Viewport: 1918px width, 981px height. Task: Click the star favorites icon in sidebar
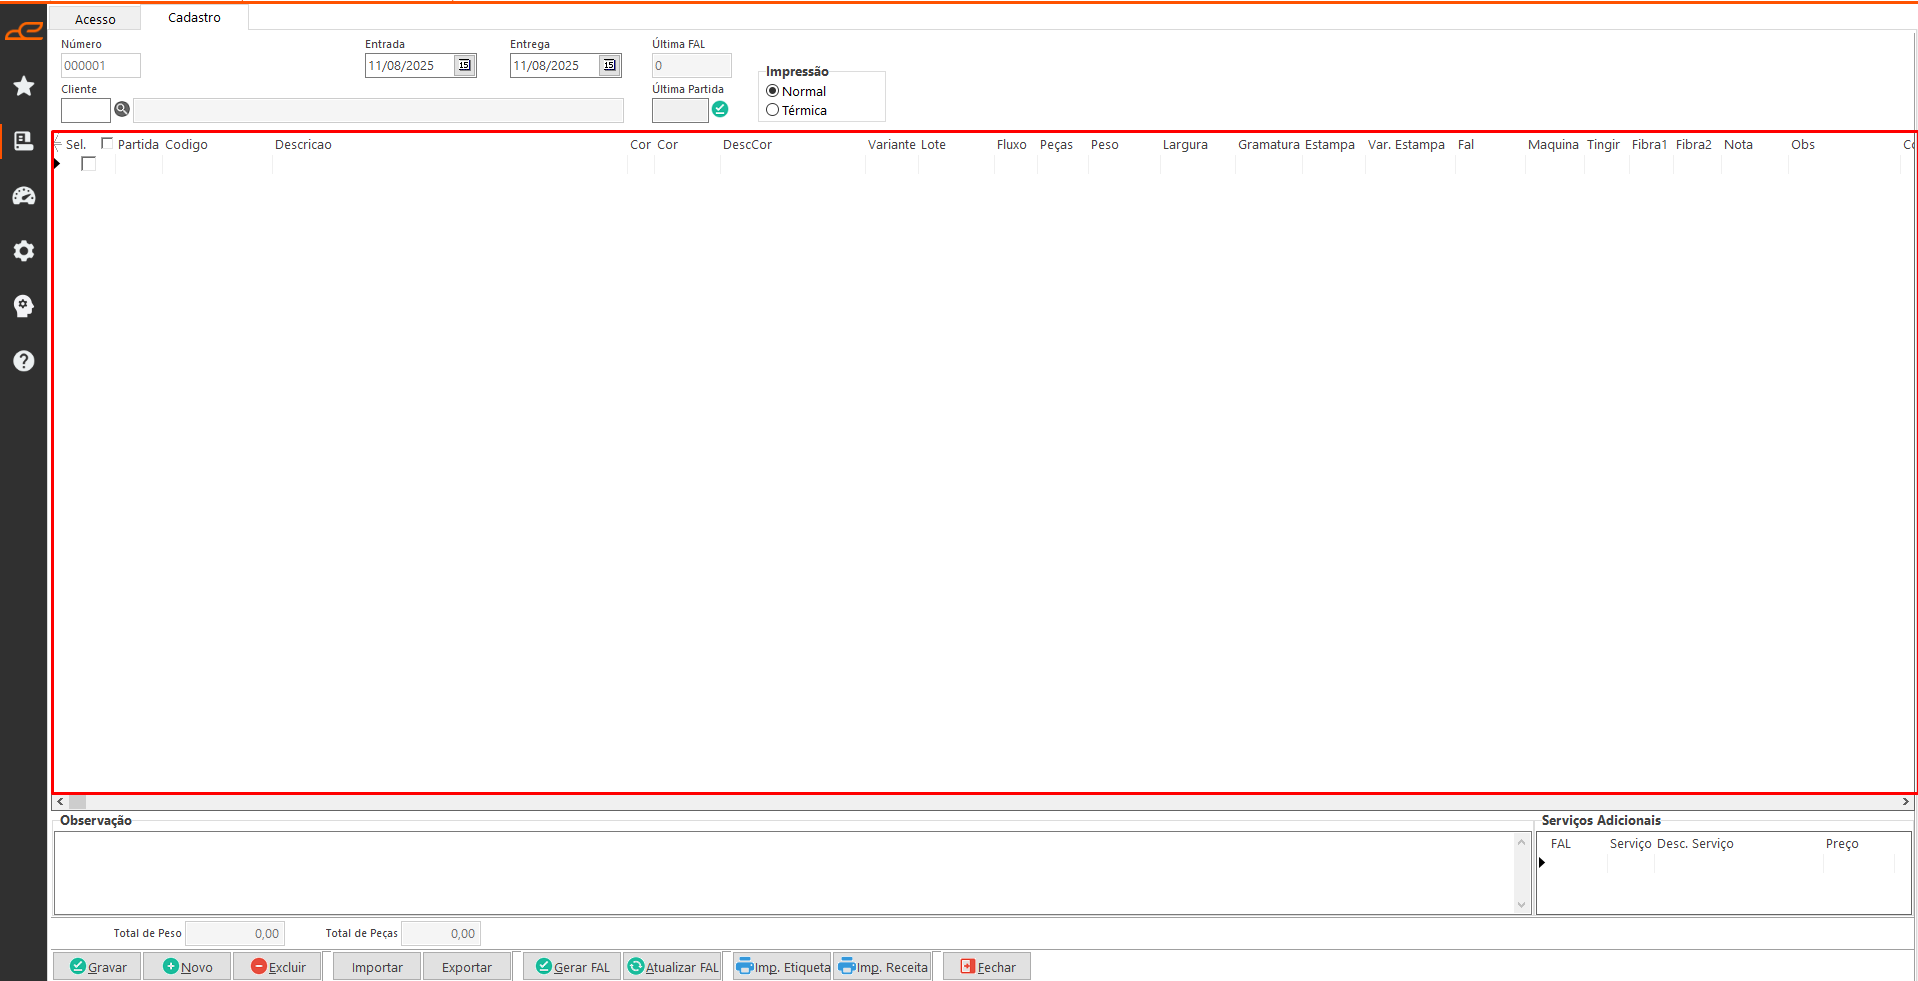point(24,86)
